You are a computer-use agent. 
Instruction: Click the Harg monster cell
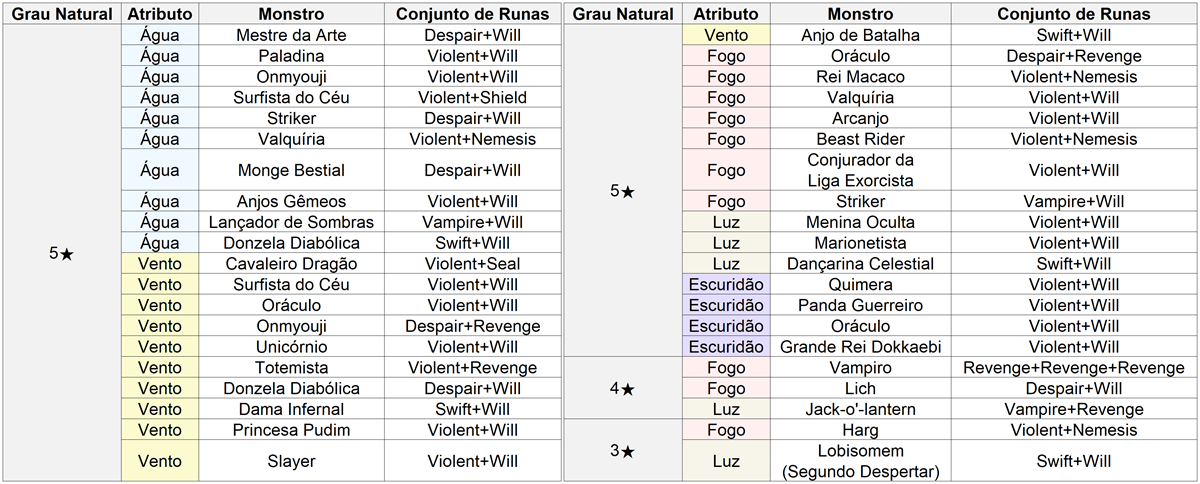click(x=860, y=430)
